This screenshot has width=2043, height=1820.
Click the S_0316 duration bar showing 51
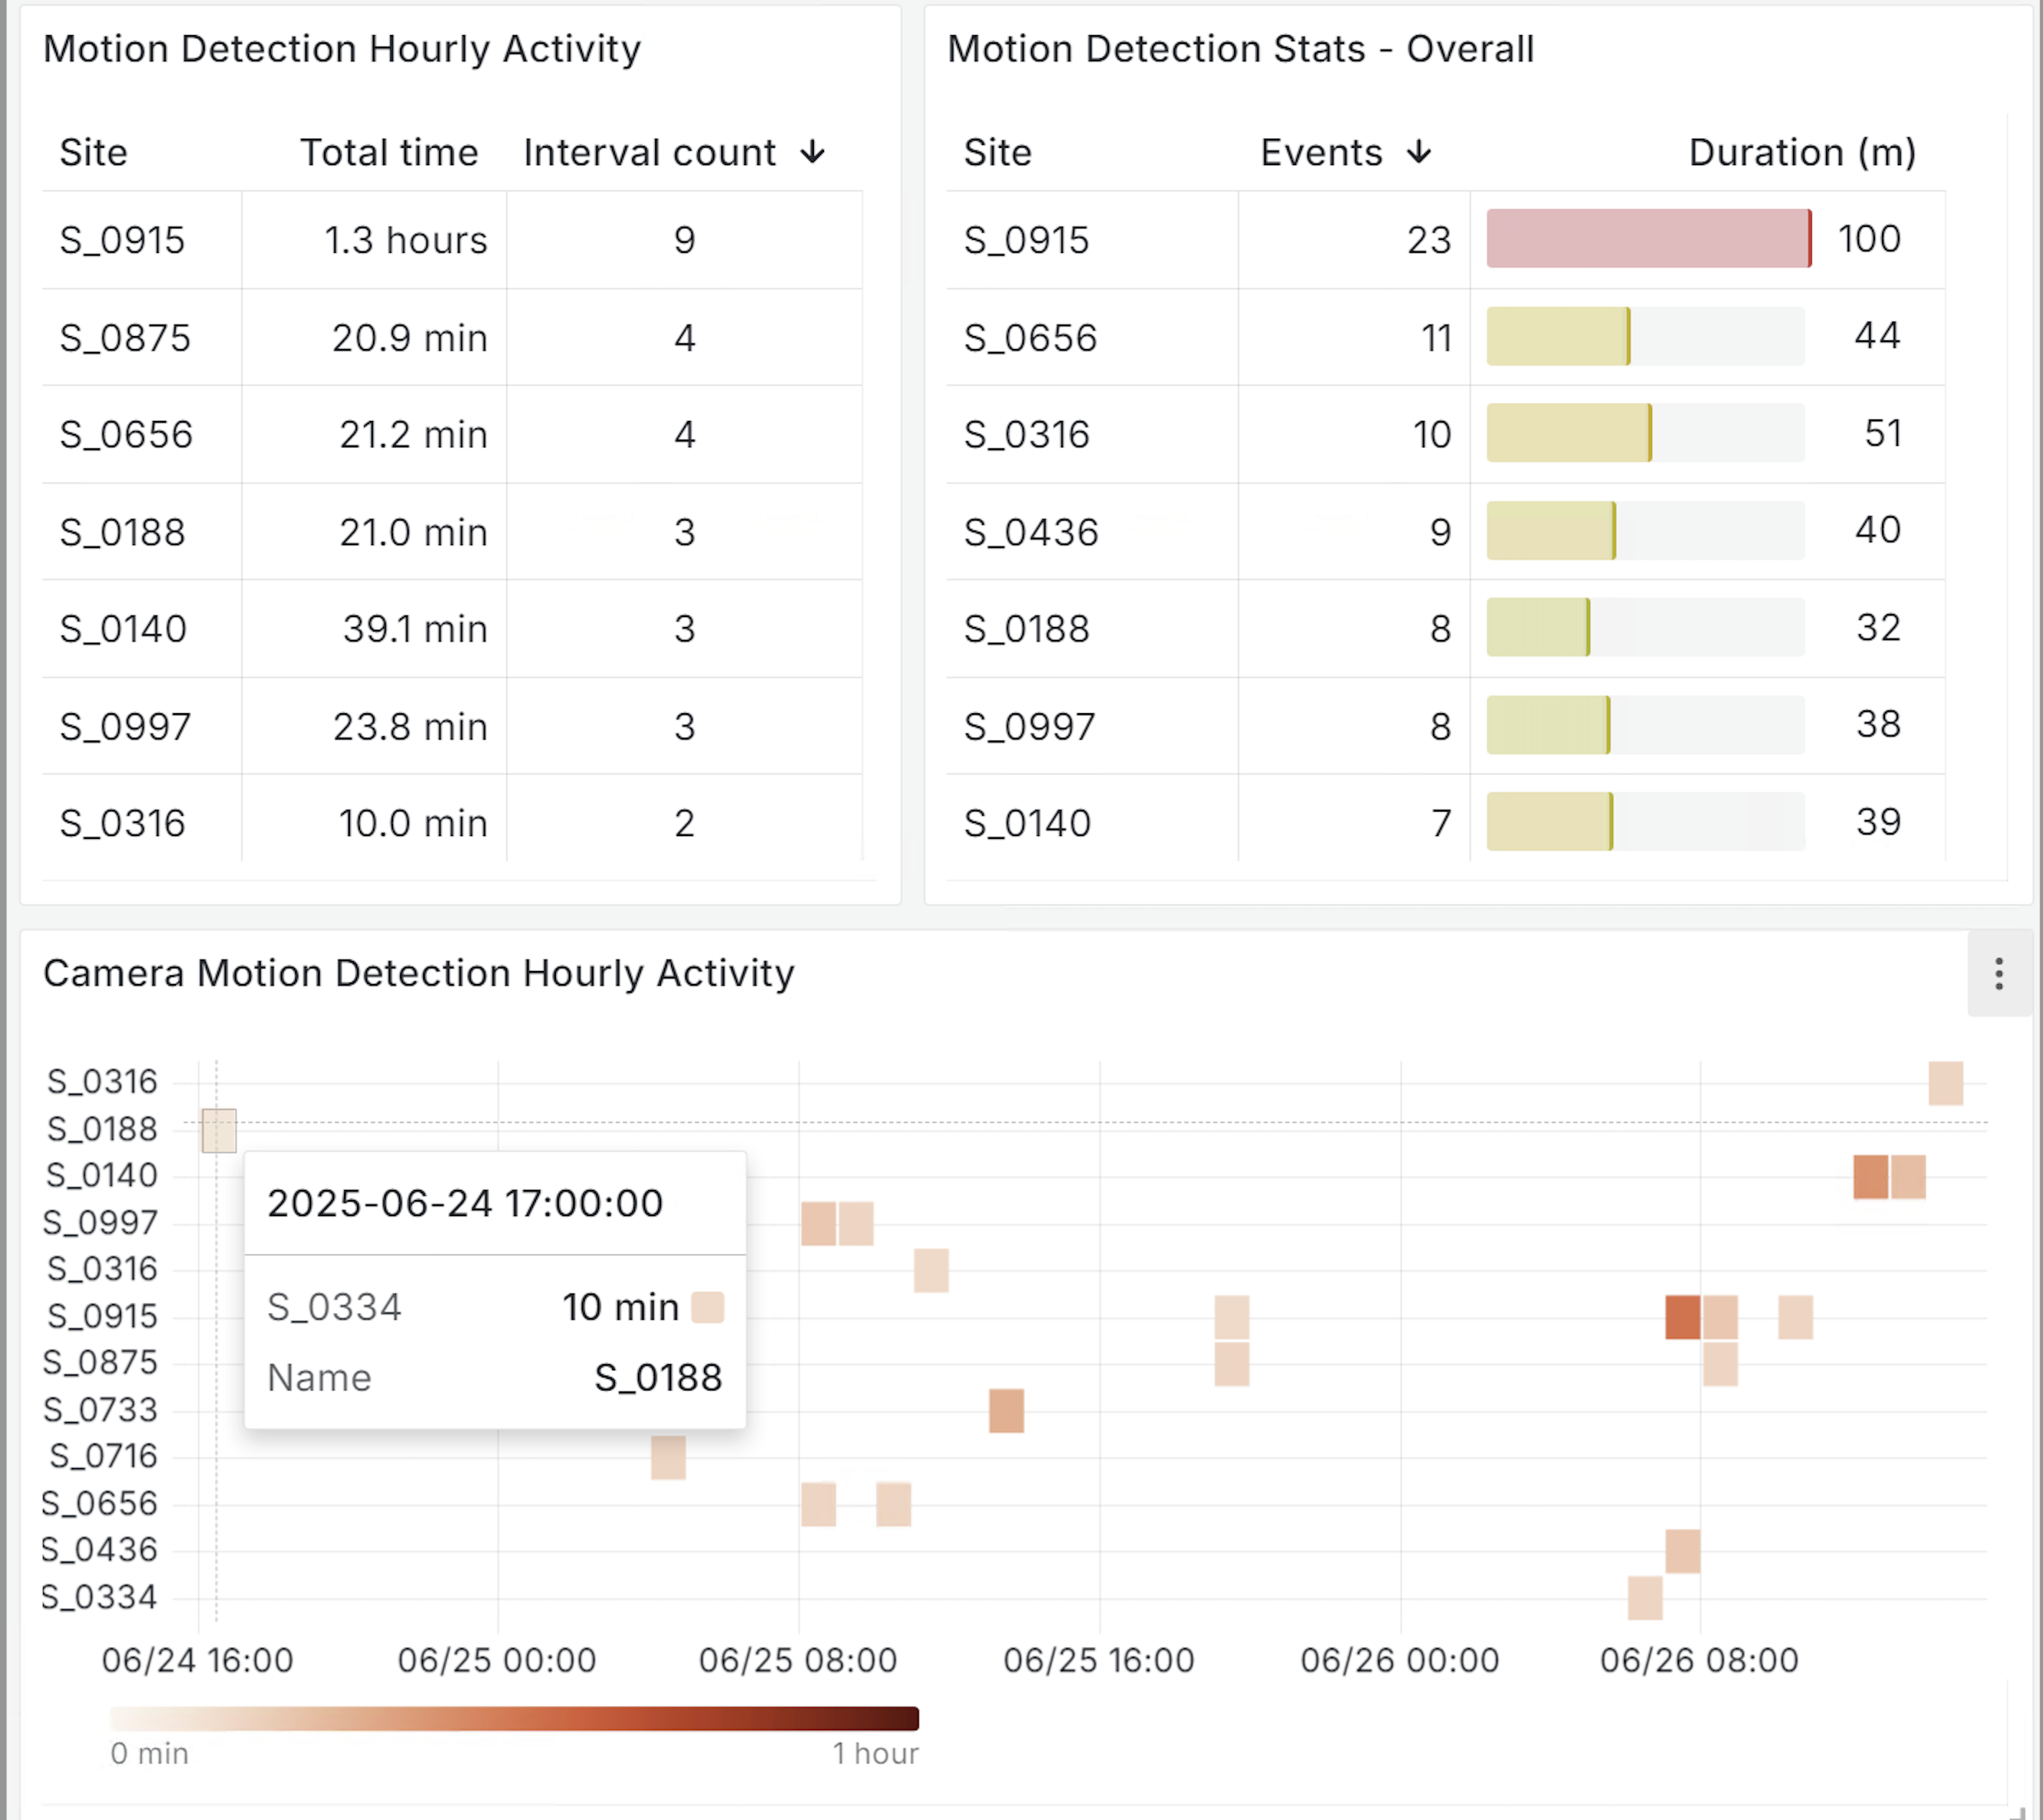click(x=1569, y=433)
